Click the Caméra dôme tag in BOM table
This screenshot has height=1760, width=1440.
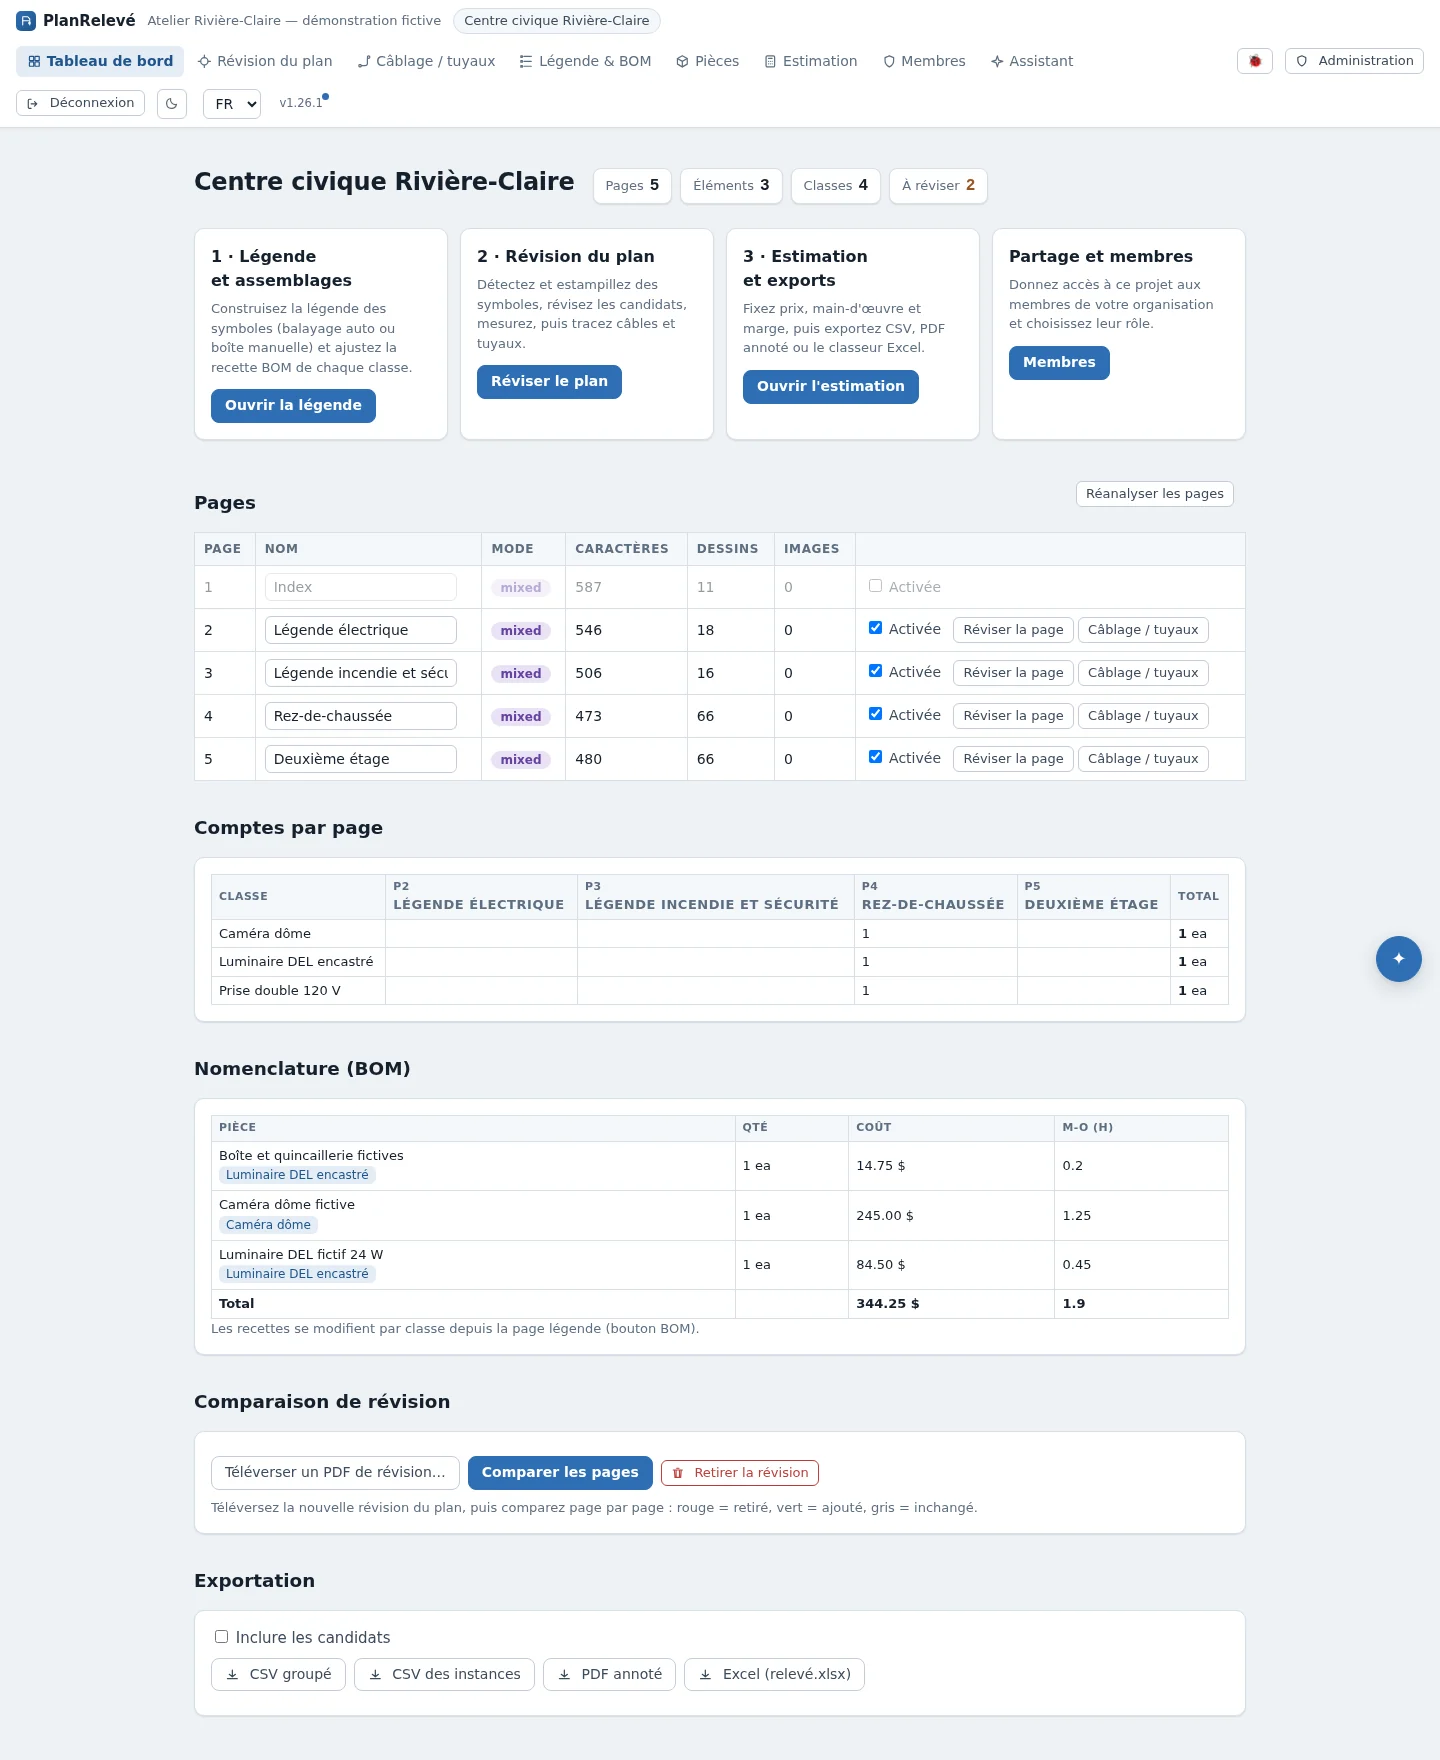pos(268,1225)
